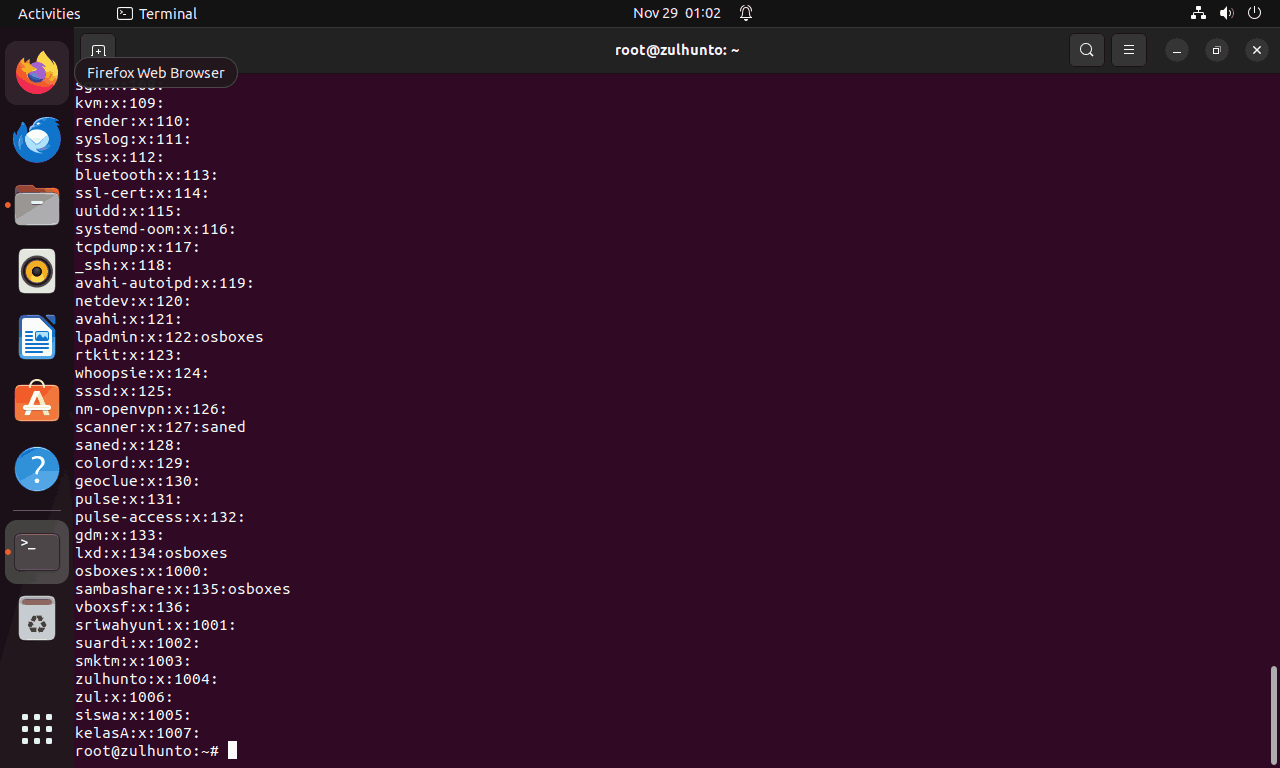The width and height of the screenshot is (1280, 768).
Task: Select the Terminal icon in dock
Action: click(x=37, y=552)
